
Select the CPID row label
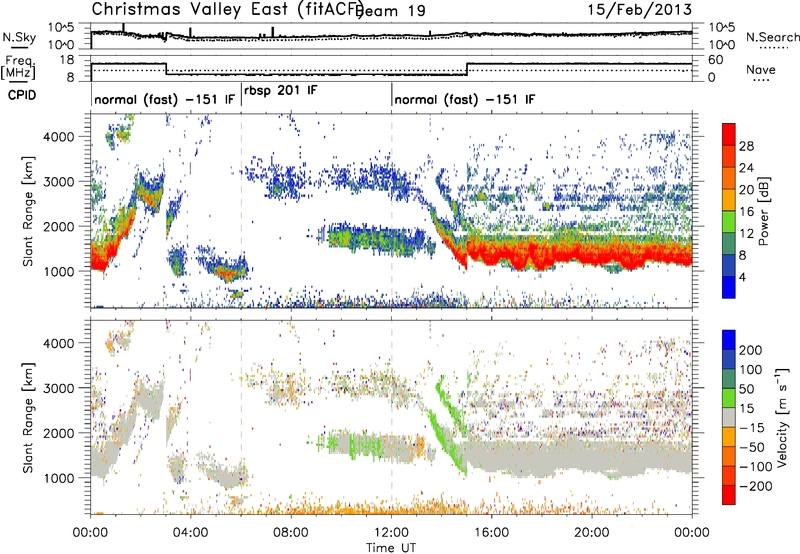coord(22,95)
